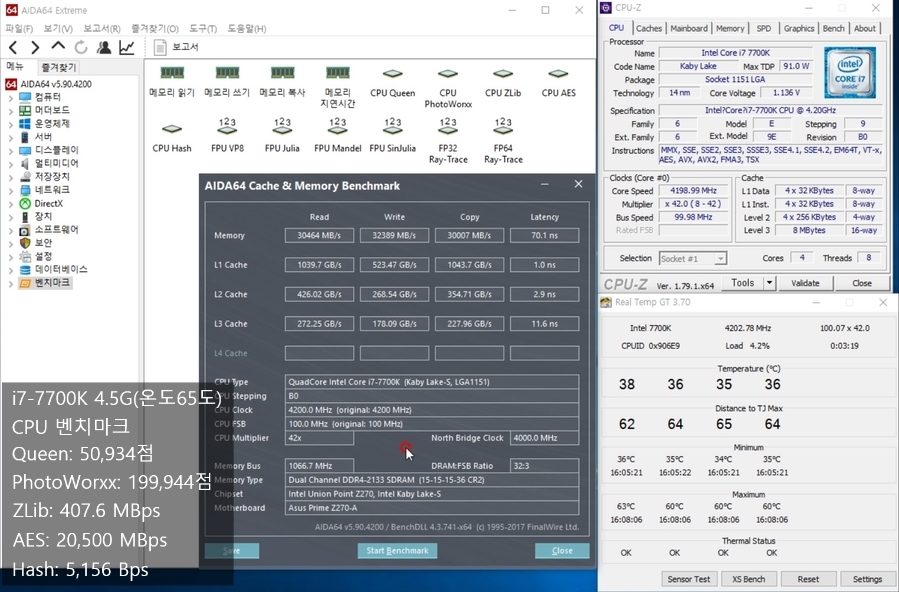Expand the 네트워크 tree node
Image resolution: width=899 pixels, height=592 pixels.
click(10, 190)
